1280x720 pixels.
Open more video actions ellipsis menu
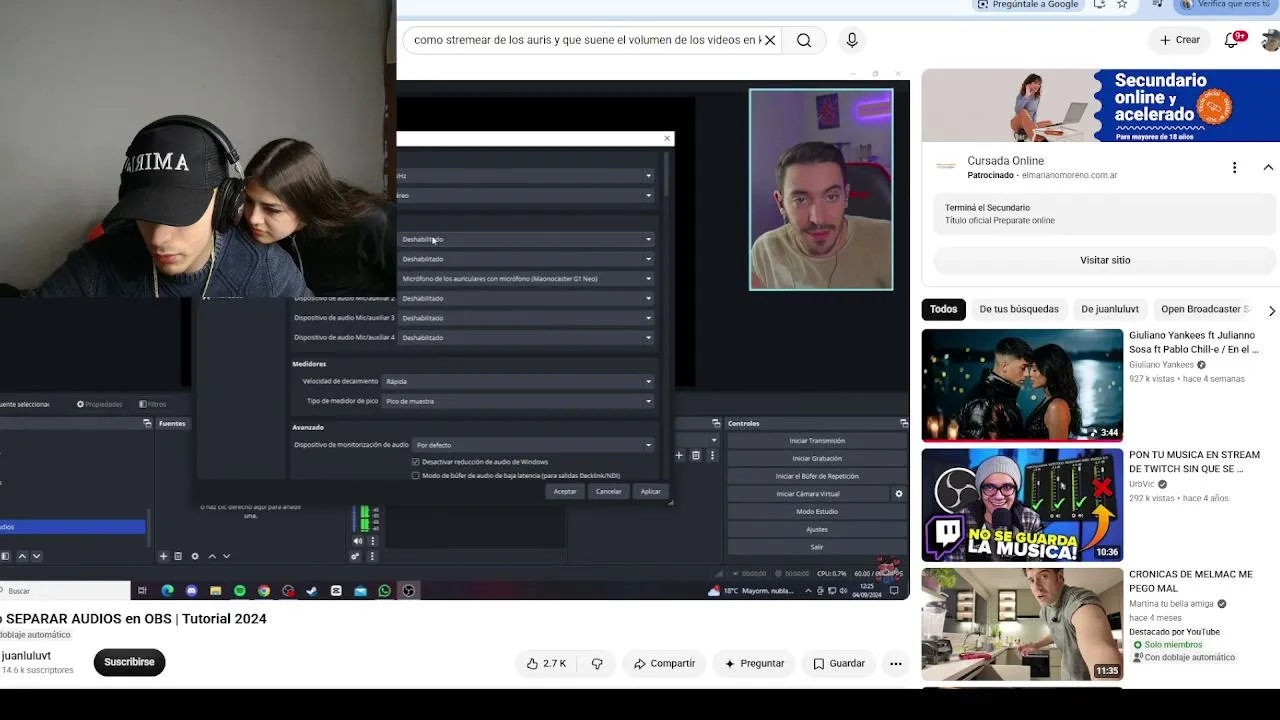click(896, 663)
